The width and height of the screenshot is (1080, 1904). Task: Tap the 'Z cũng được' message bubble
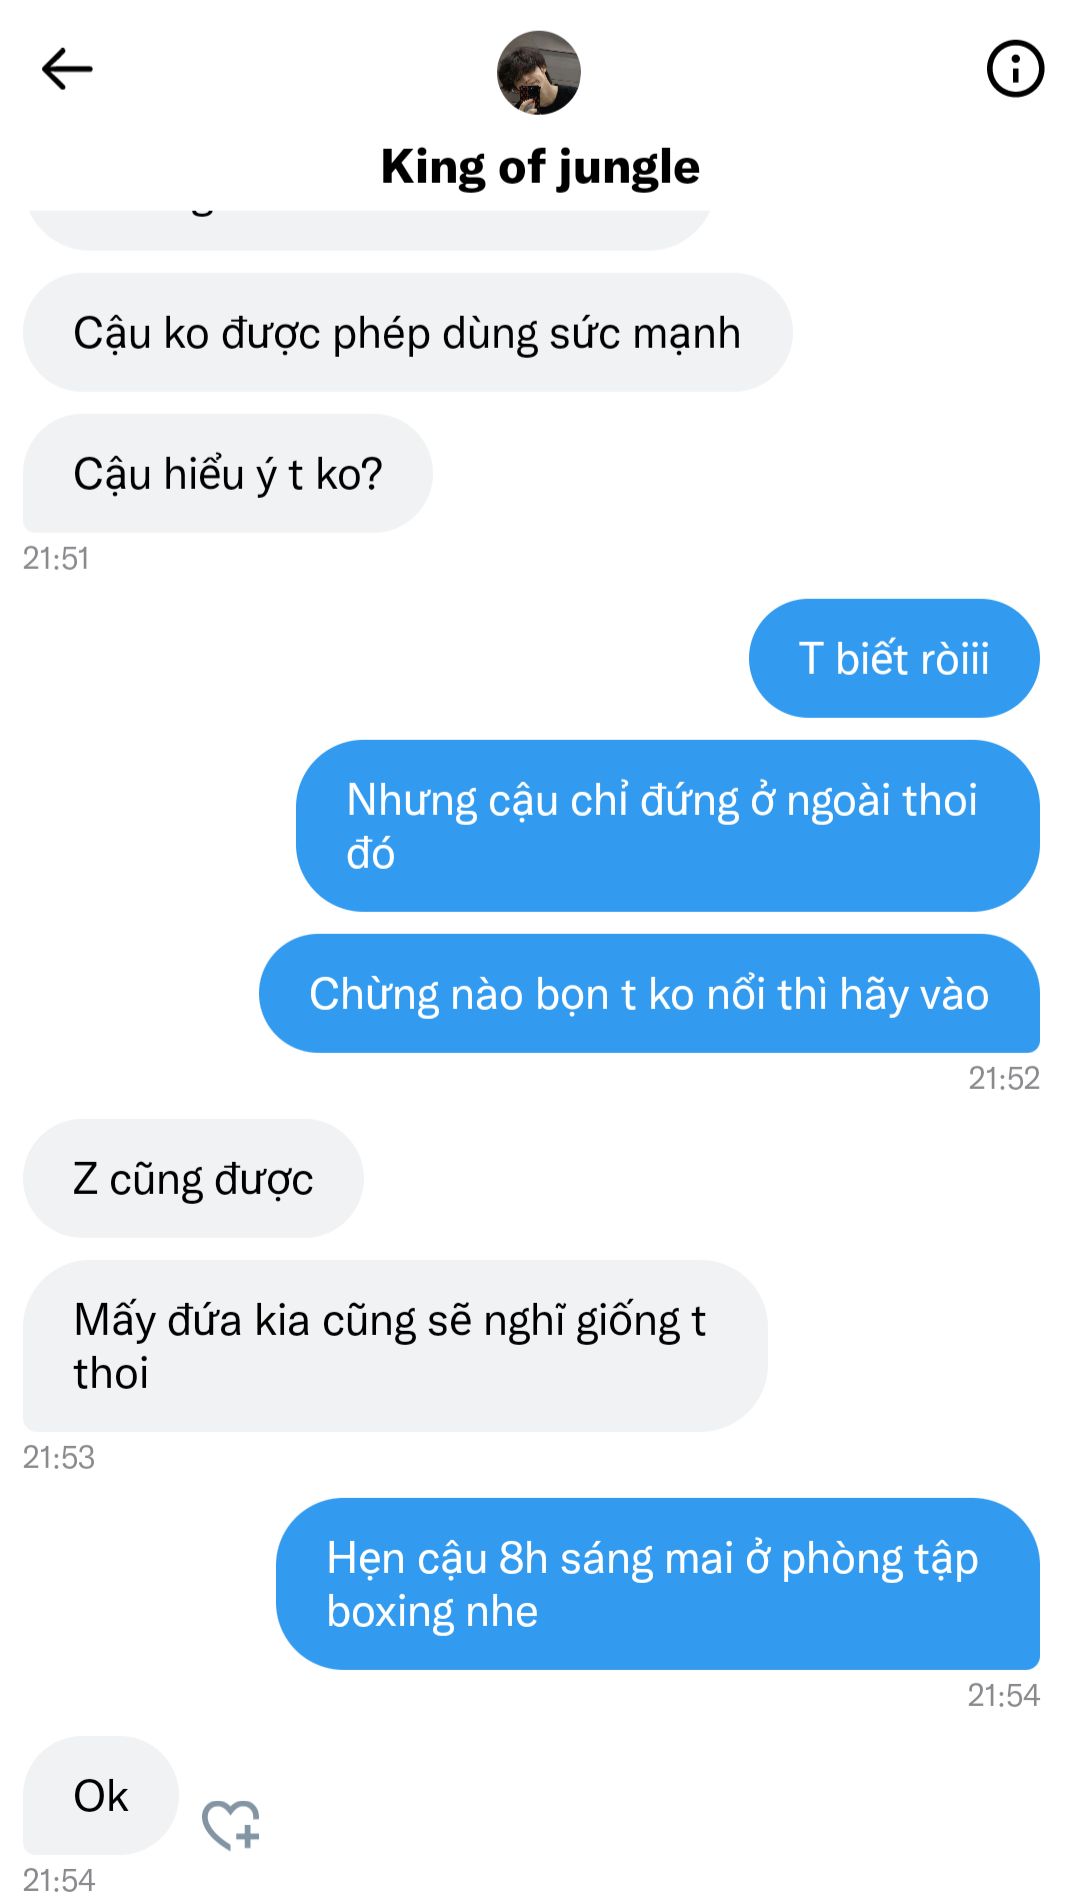[x=193, y=1178]
